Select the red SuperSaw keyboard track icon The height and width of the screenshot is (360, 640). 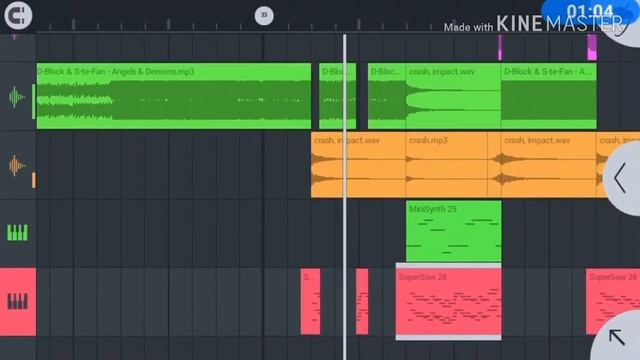(18, 302)
